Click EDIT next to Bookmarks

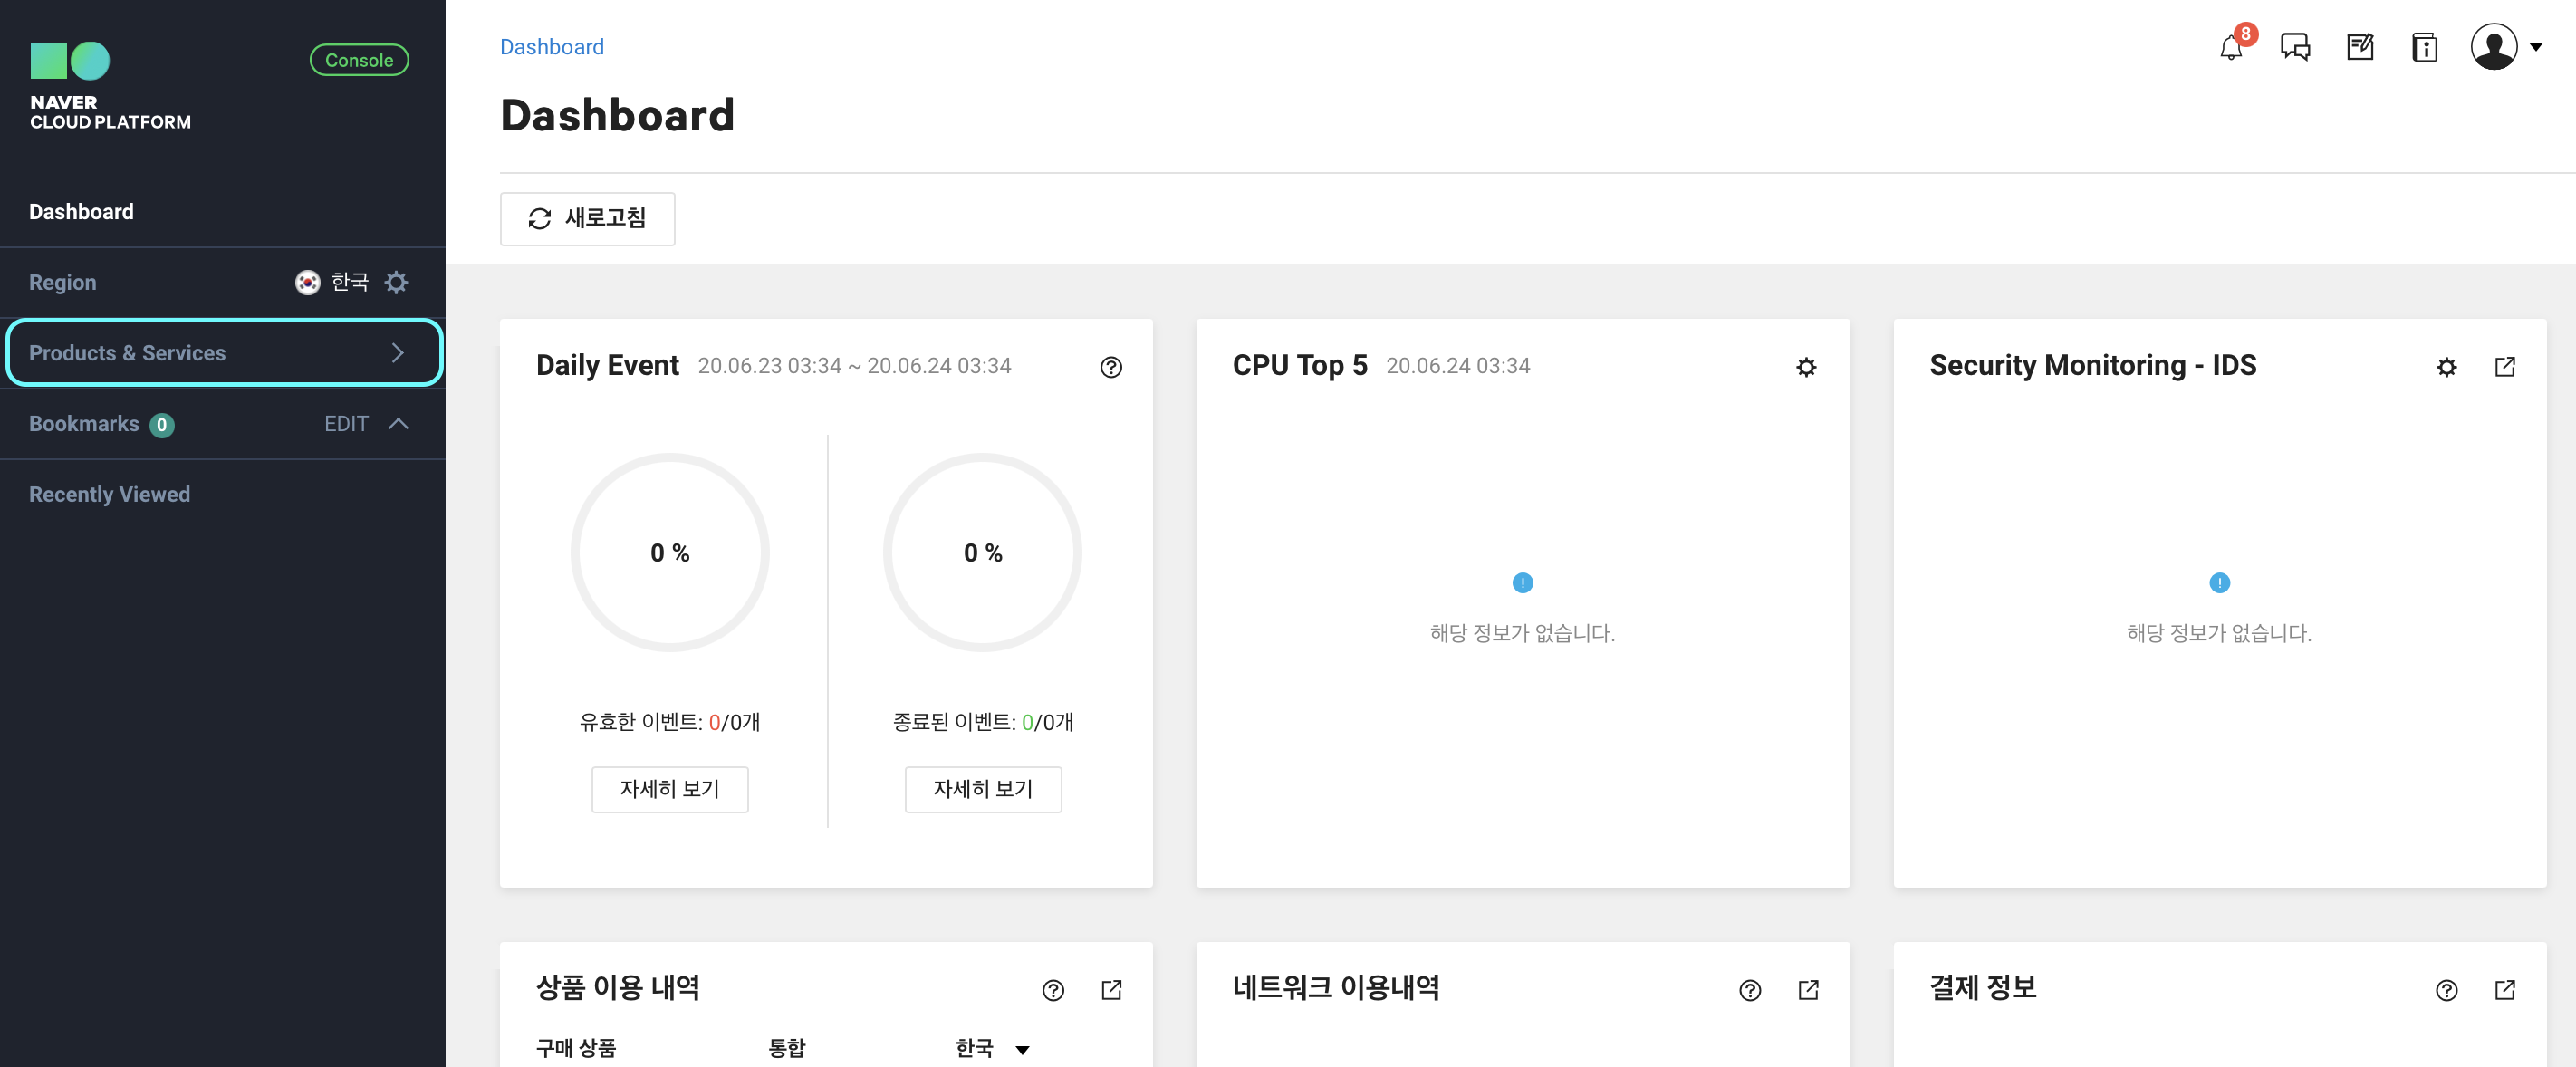pyautogui.click(x=346, y=424)
